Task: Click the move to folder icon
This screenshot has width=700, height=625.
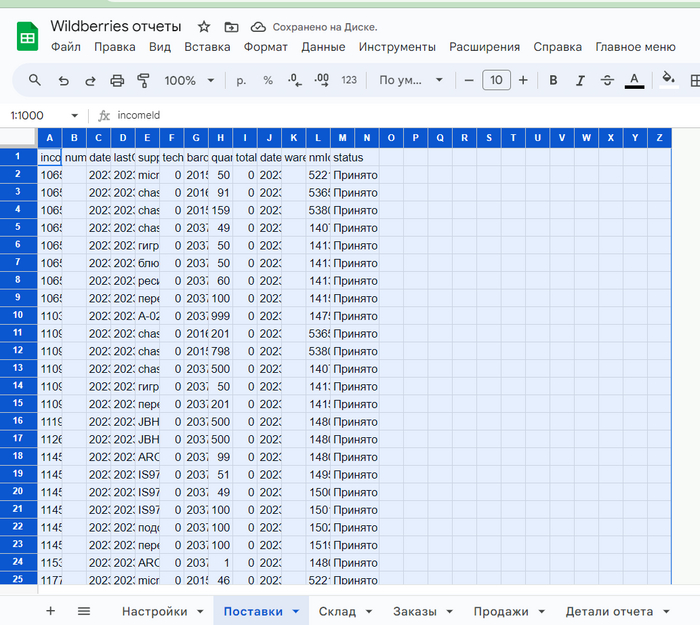Action: click(x=232, y=27)
